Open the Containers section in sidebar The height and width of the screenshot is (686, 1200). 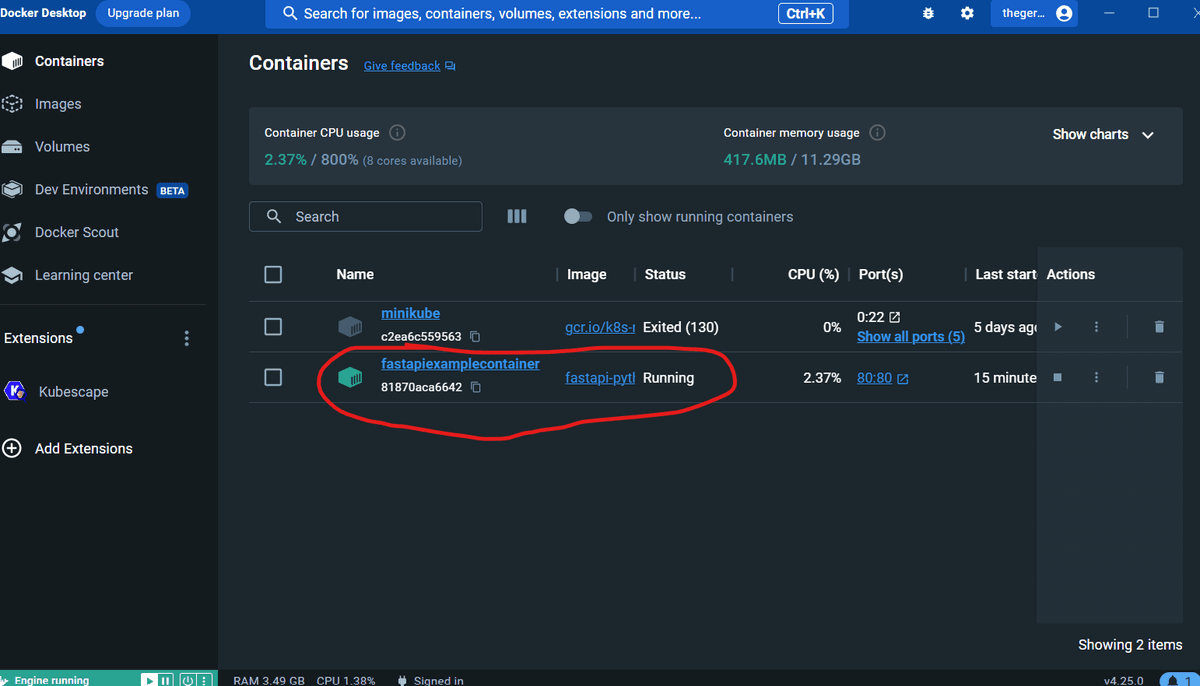(x=69, y=61)
